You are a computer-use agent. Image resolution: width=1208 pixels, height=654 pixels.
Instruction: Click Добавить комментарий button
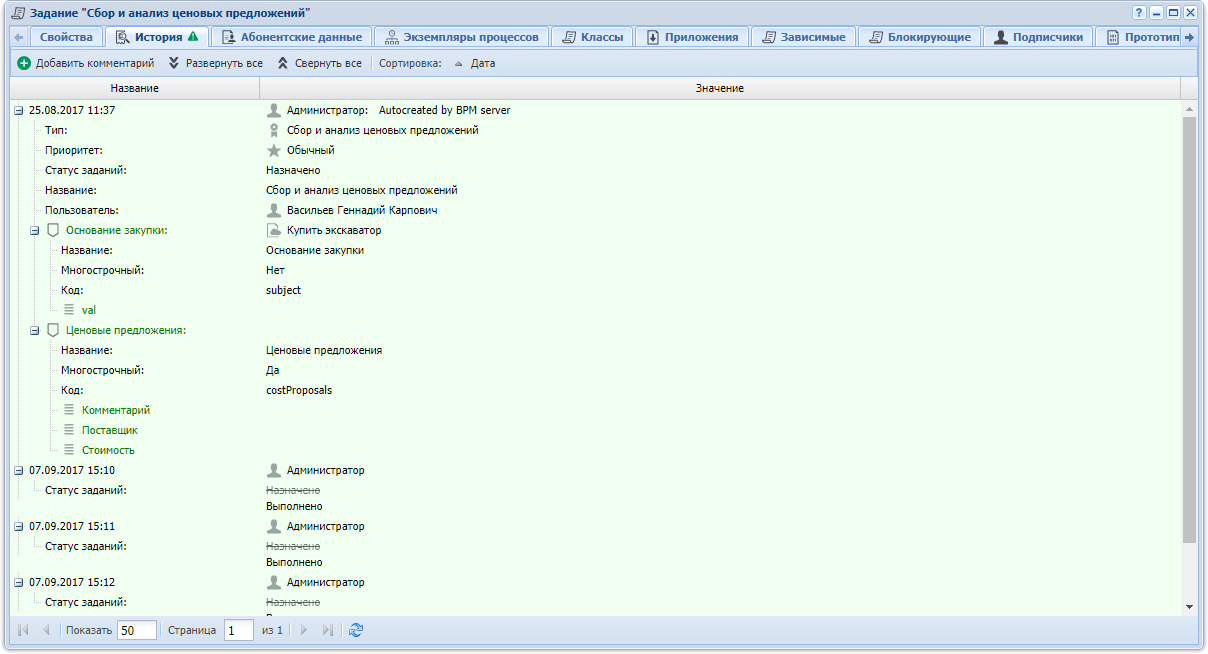[x=86, y=63]
